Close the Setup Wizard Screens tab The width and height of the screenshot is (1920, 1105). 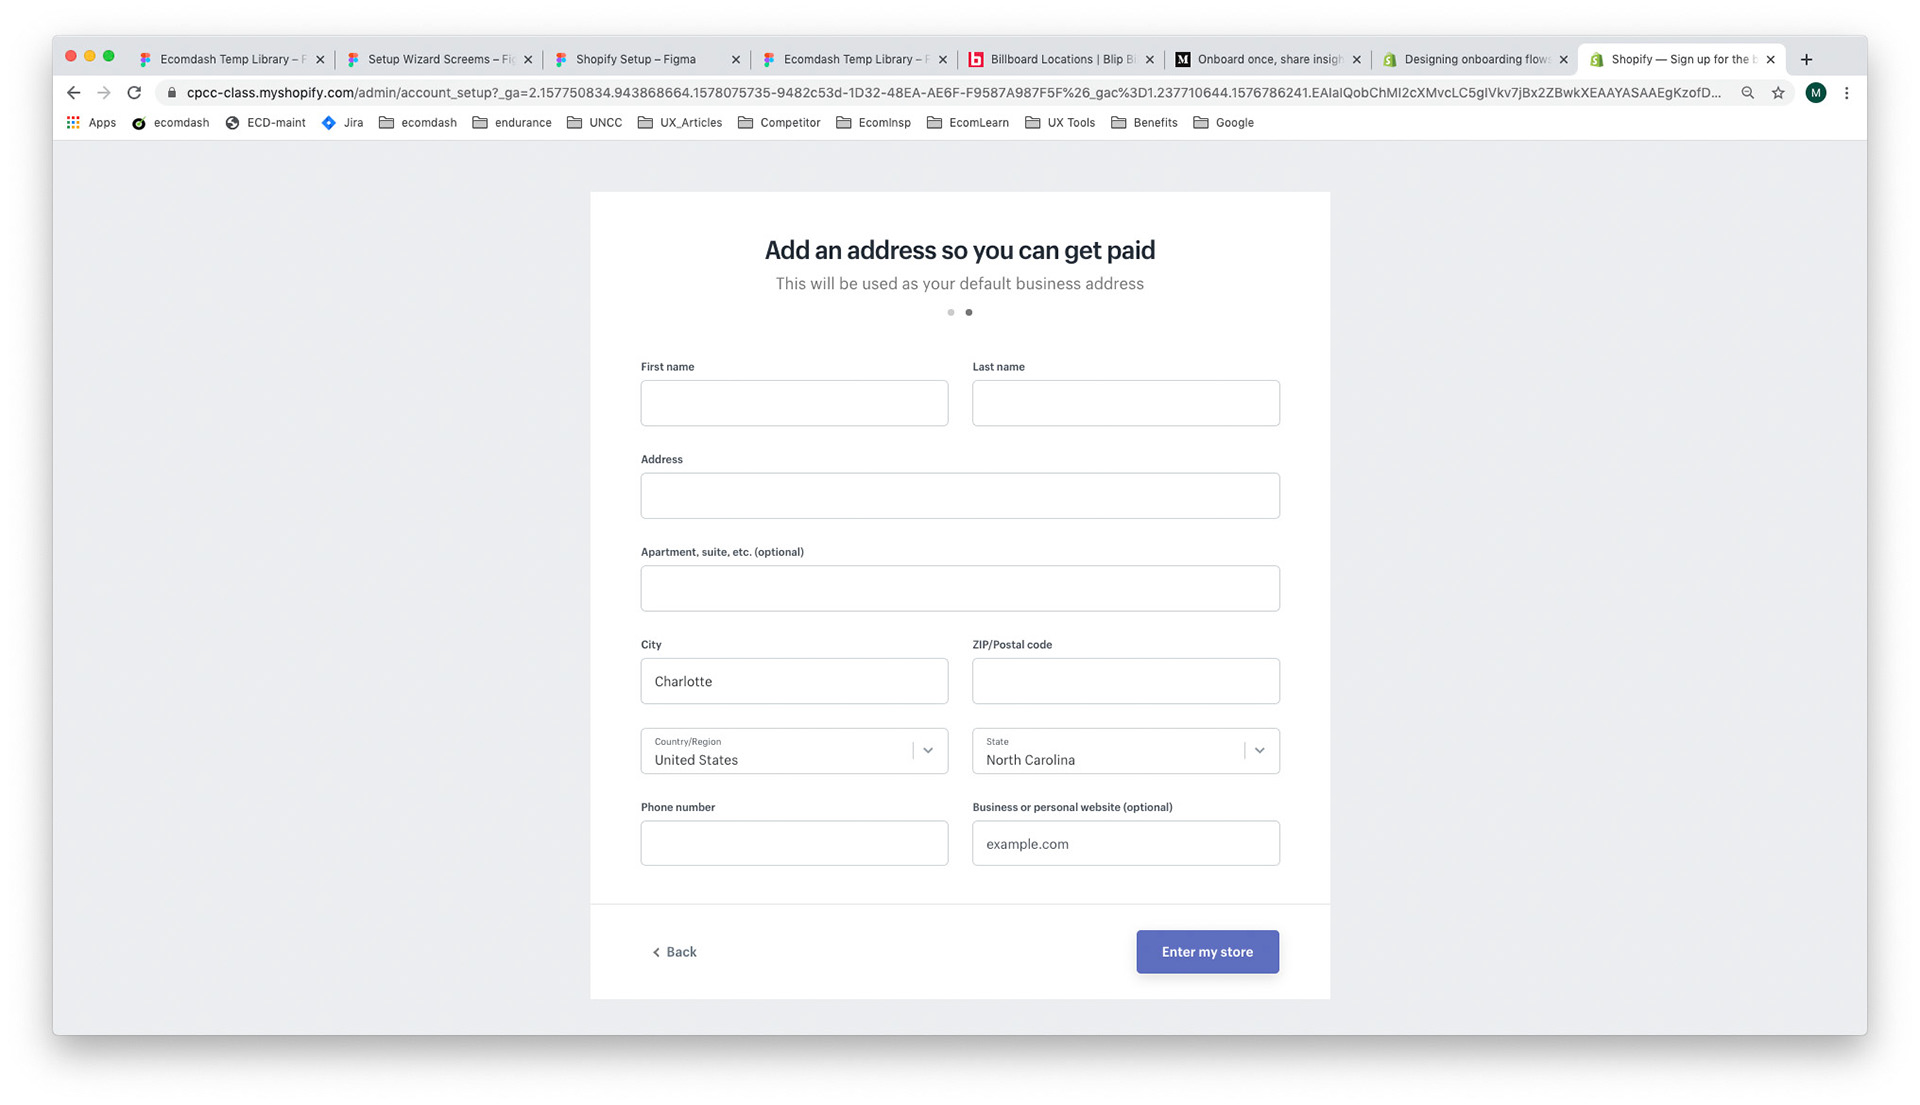tap(528, 60)
